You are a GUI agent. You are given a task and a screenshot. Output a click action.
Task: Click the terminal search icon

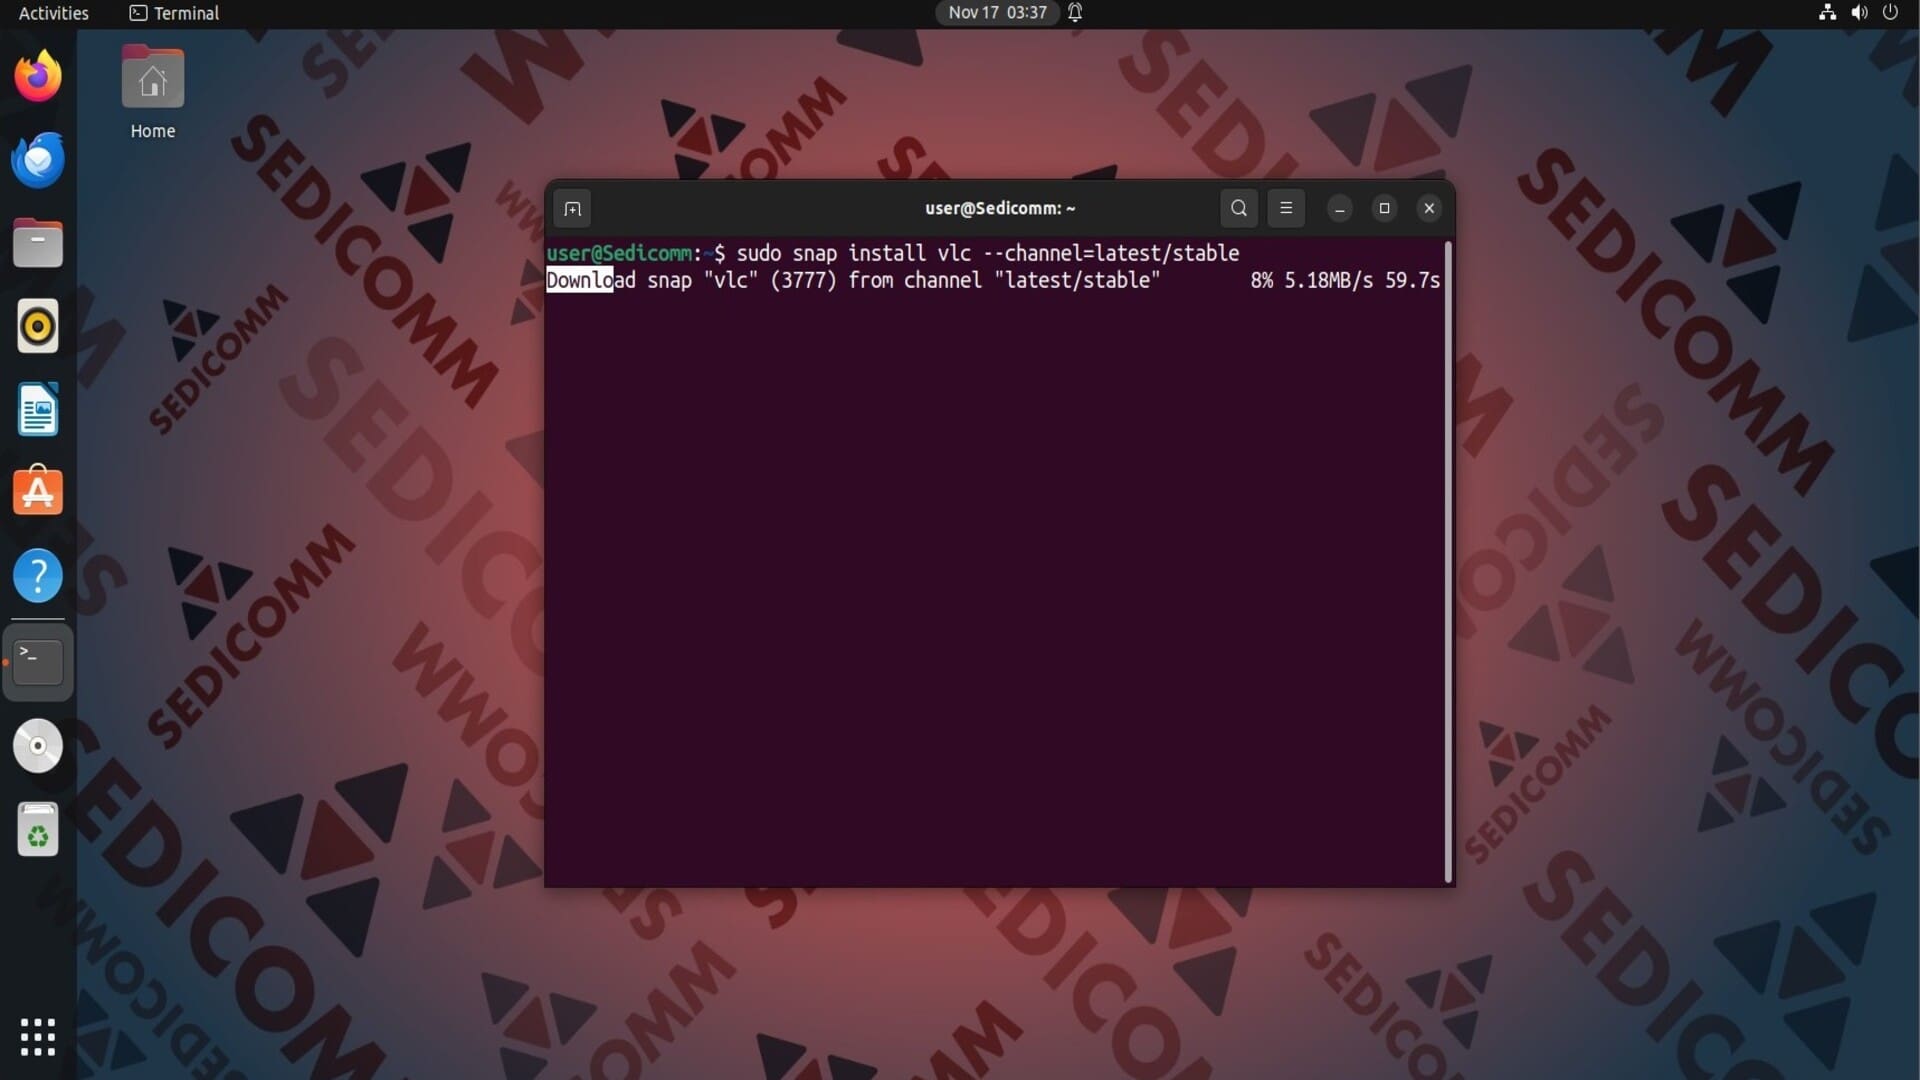1238,208
